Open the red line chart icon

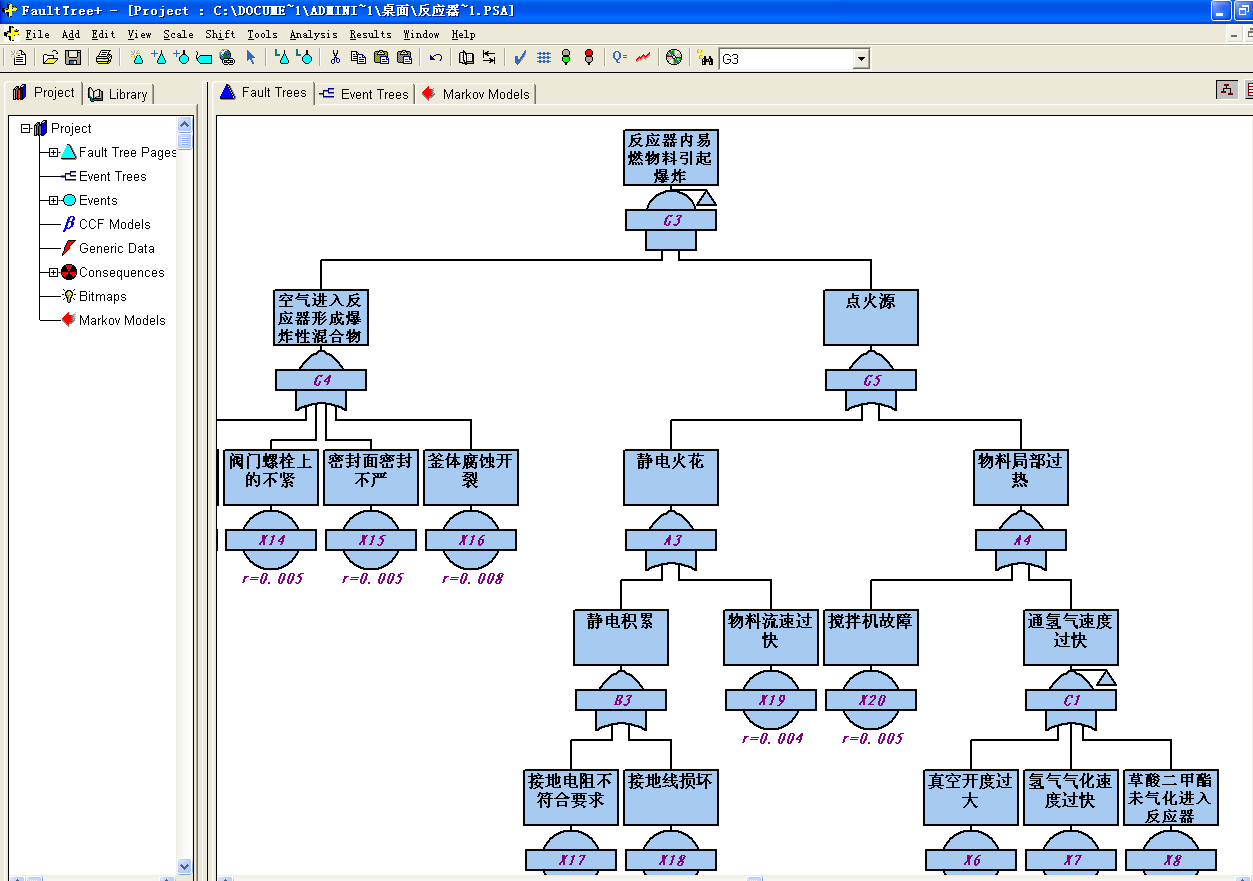coord(643,58)
